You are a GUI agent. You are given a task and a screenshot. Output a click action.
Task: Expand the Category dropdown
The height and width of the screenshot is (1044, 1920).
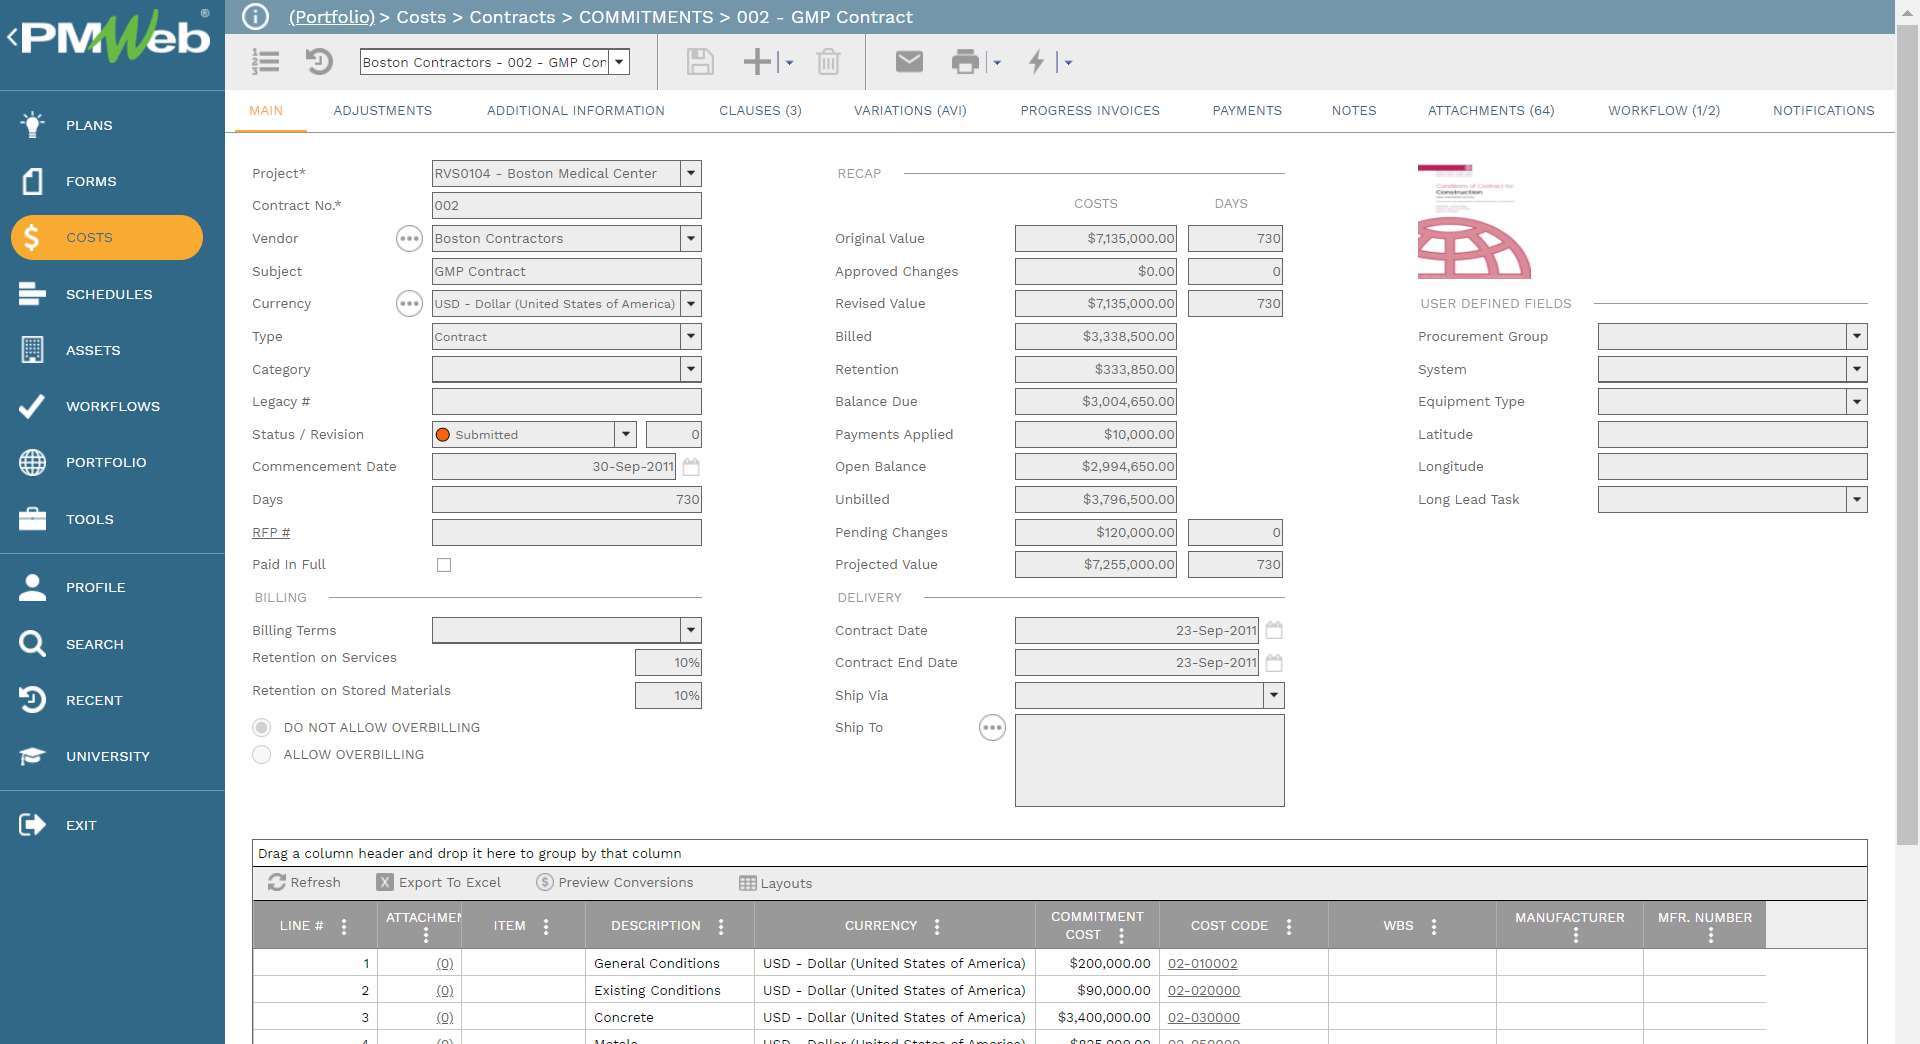[691, 369]
